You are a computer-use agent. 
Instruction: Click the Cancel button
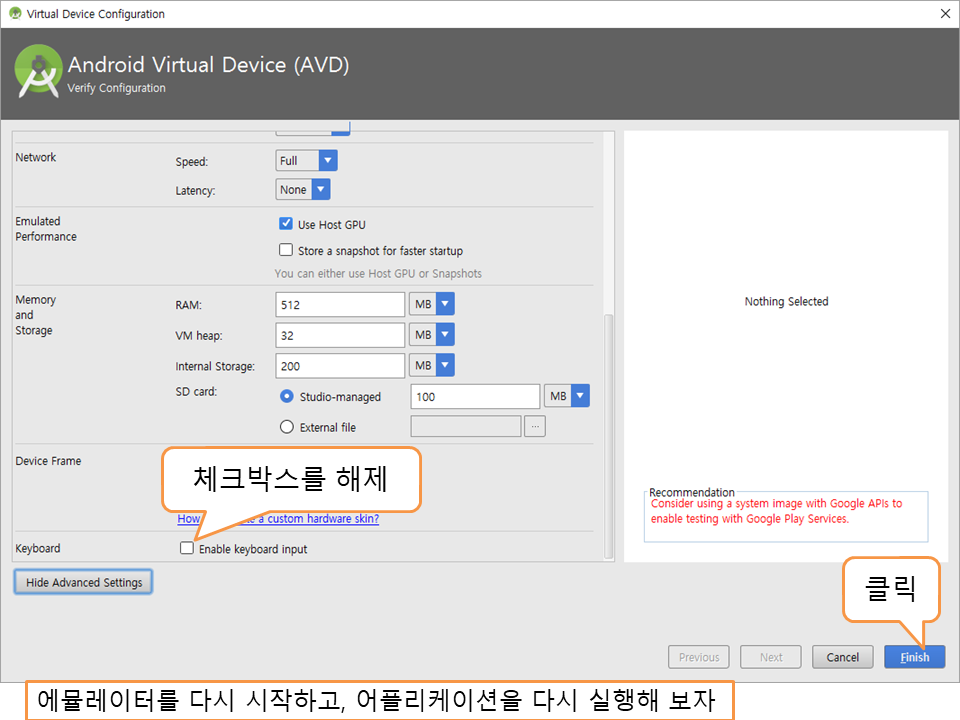coord(842,657)
